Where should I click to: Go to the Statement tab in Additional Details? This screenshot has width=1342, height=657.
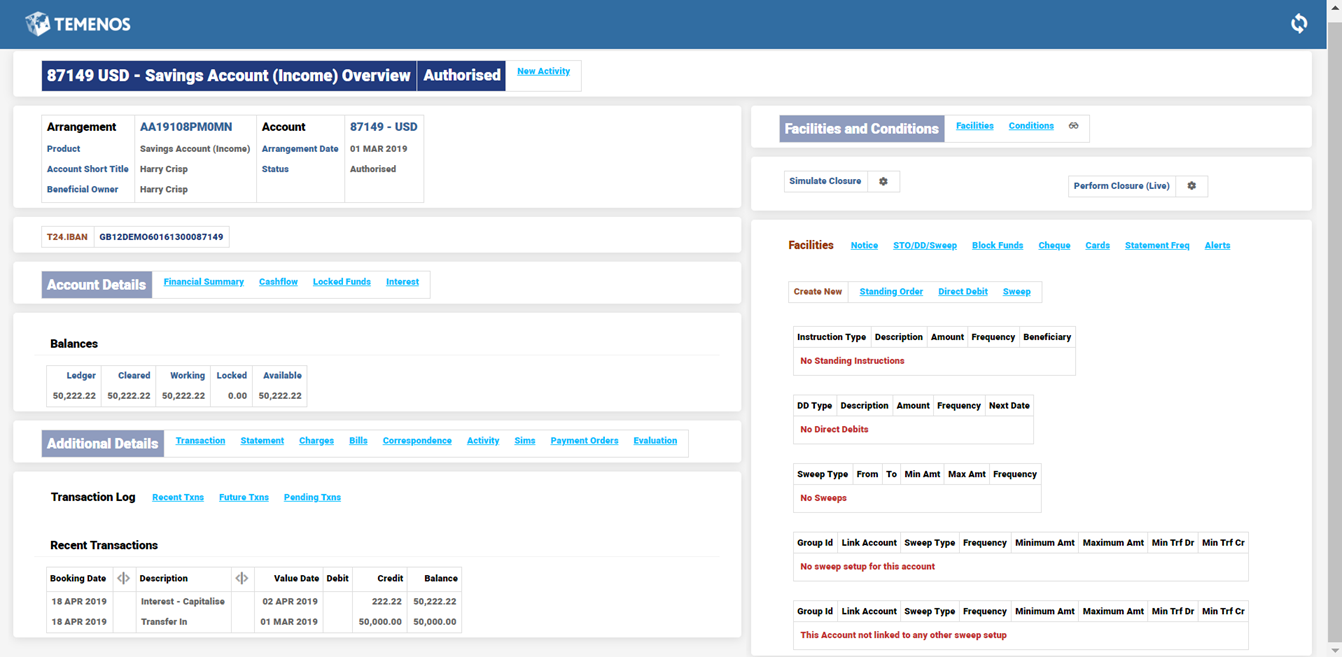(262, 441)
